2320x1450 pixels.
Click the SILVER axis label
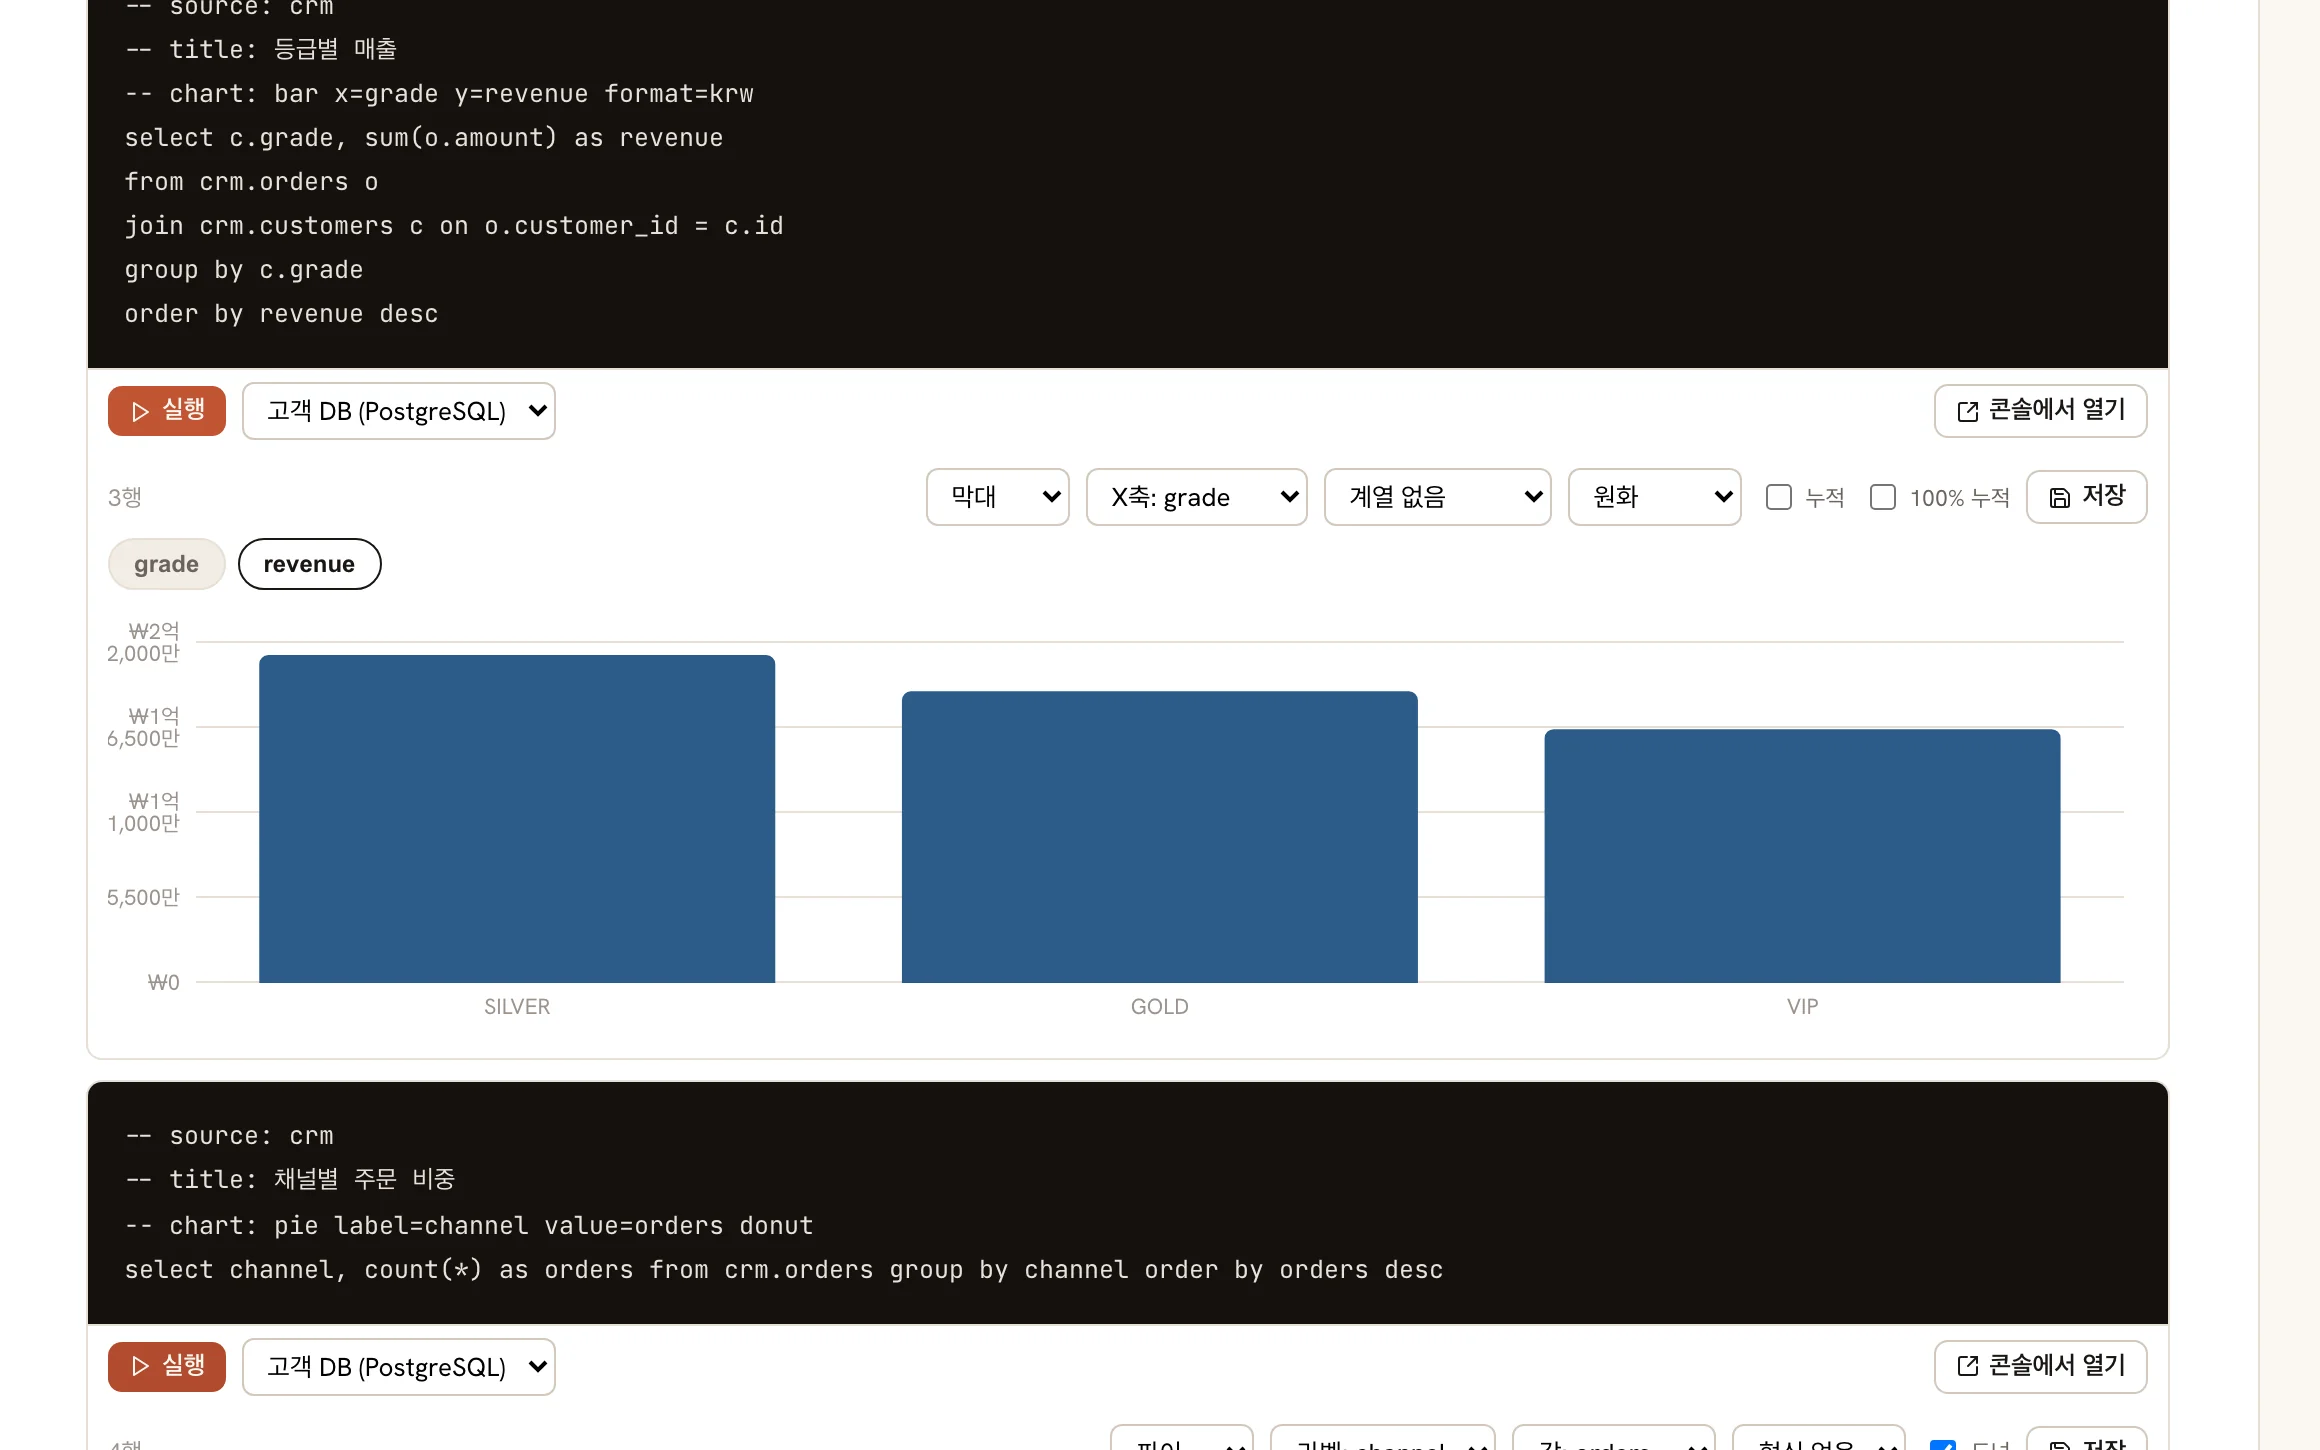[517, 1007]
